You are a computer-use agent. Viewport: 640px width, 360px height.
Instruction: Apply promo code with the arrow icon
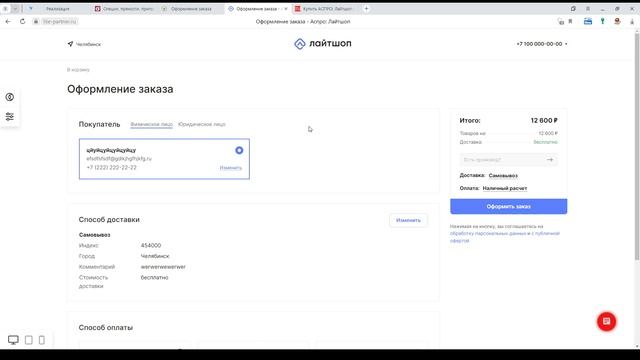tap(550, 160)
